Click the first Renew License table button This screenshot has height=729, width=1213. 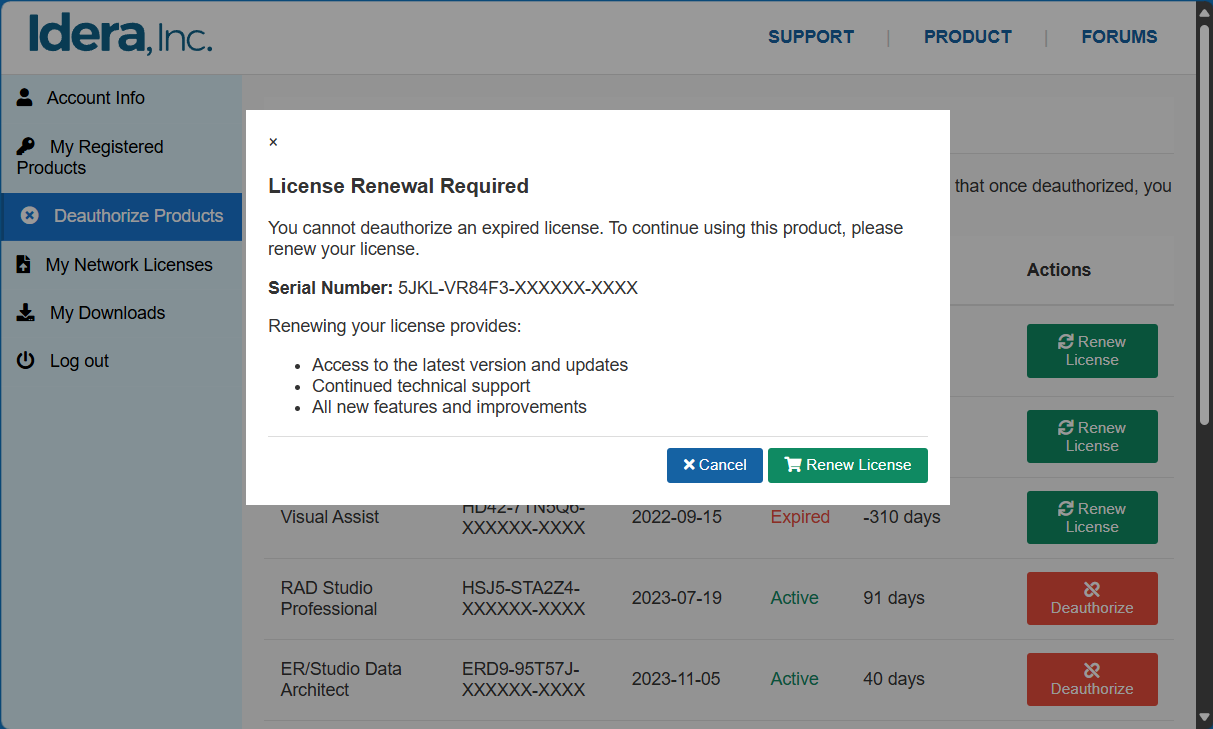pos(1092,351)
